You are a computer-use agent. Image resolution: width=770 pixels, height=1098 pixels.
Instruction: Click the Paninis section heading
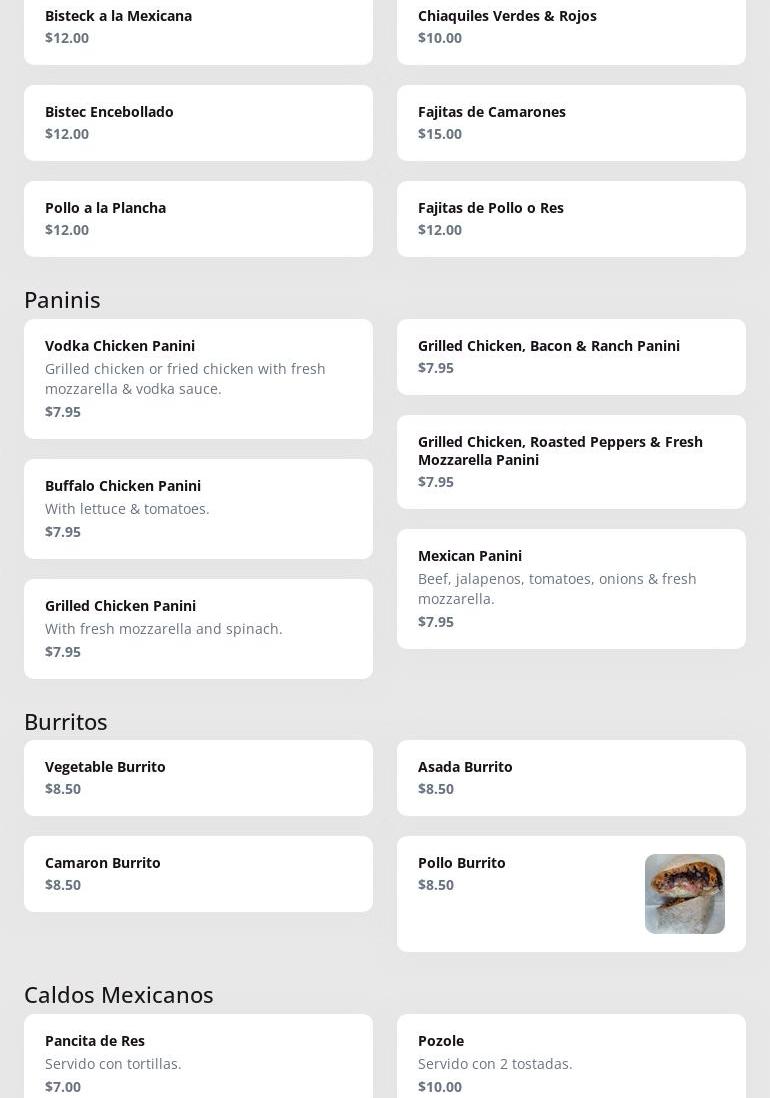coord(62,299)
